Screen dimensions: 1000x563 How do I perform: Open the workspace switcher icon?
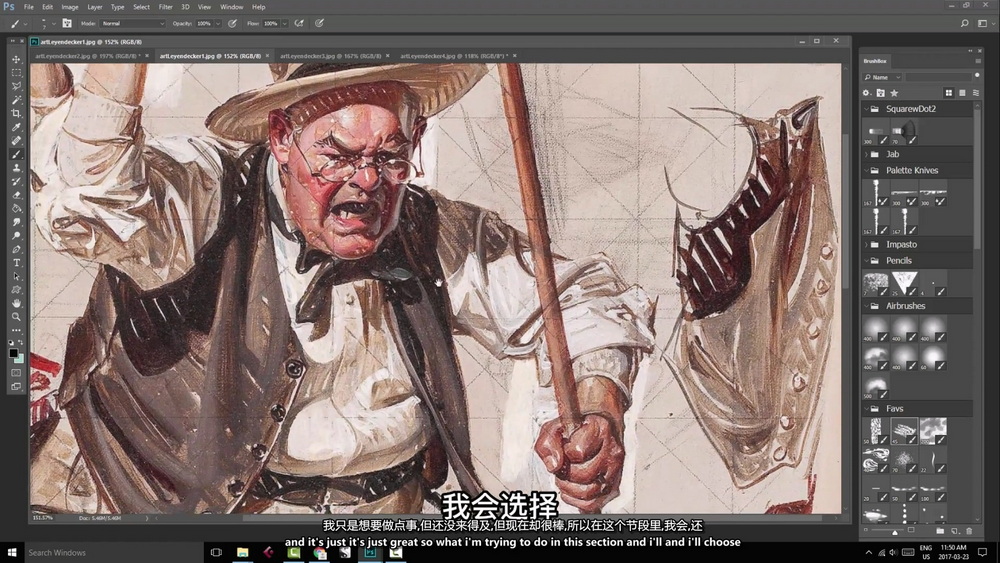point(982,24)
